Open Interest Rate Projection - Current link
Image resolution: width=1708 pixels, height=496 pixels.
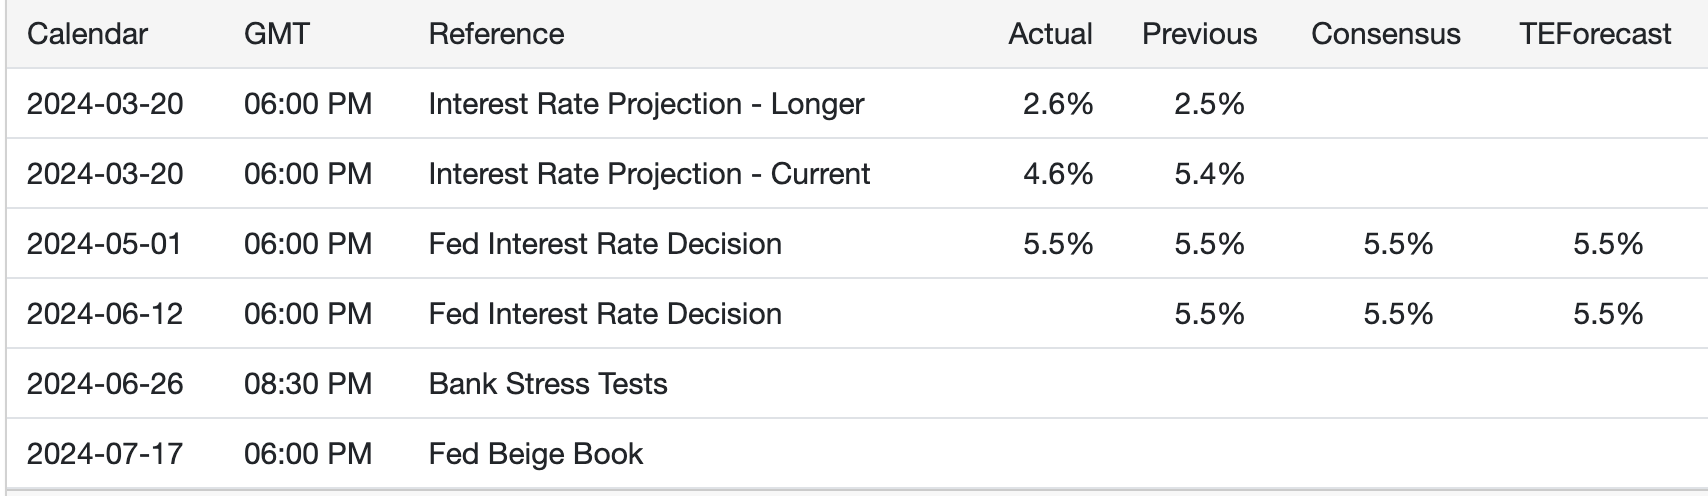[649, 174]
